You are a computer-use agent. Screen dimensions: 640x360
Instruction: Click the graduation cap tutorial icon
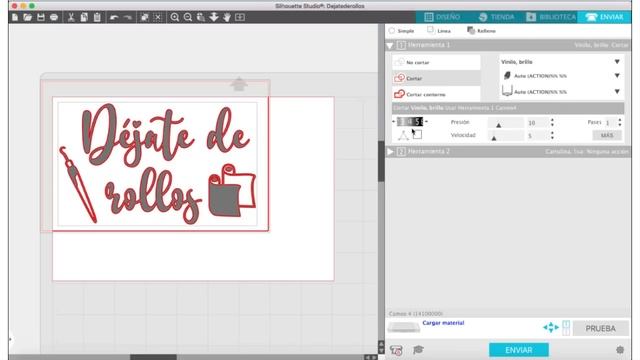[x=418, y=350]
